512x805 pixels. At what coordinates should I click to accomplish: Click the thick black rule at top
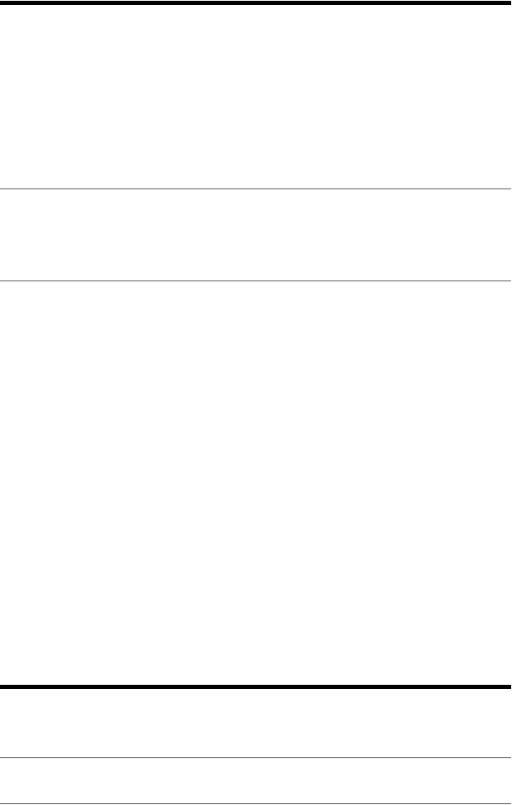pyautogui.click(x=256, y=3)
